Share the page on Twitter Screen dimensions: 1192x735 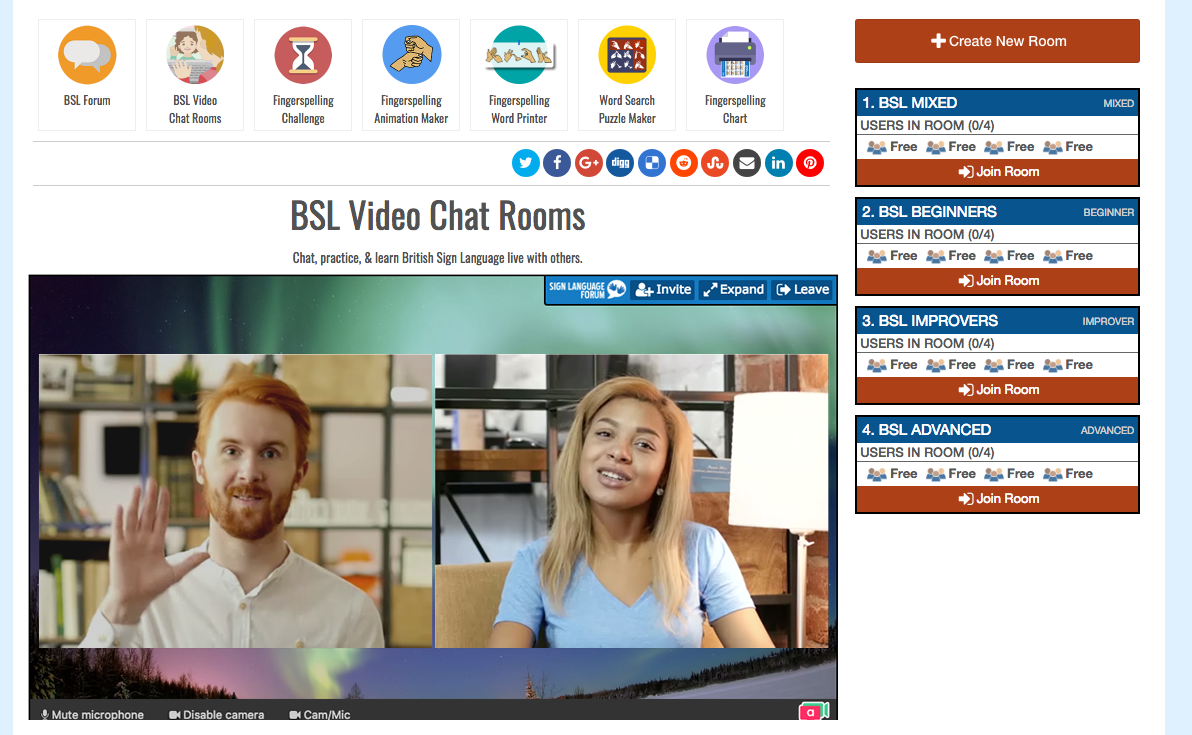coord(526,163)
